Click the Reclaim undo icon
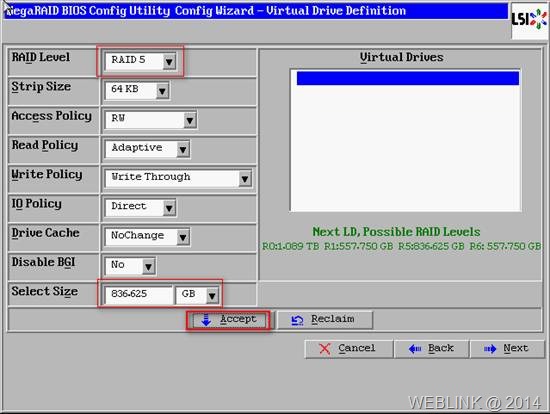550x414 pixels. 297,320
